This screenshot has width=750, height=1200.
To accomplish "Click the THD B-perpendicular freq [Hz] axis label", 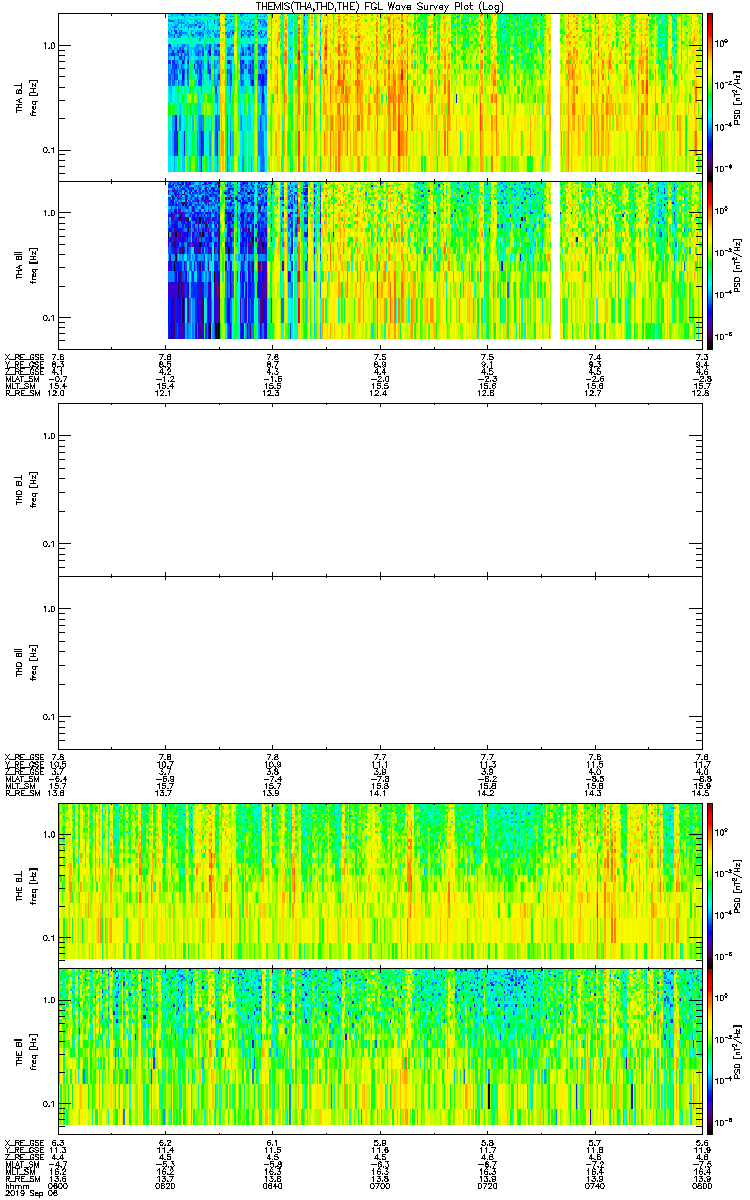I will [x=32, y=490].
